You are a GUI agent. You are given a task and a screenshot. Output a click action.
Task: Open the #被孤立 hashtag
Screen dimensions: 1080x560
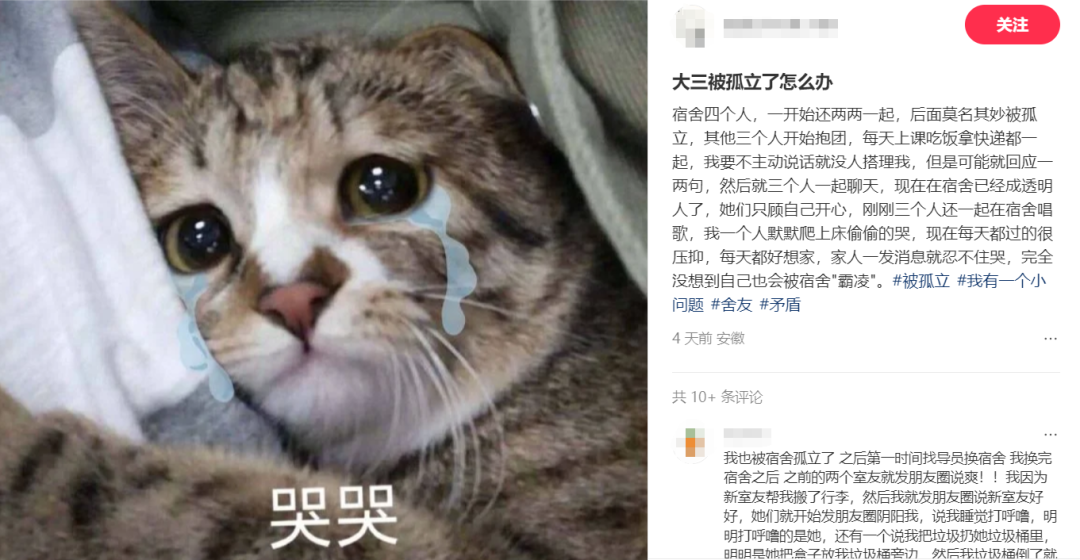click(x=921, y=281)
